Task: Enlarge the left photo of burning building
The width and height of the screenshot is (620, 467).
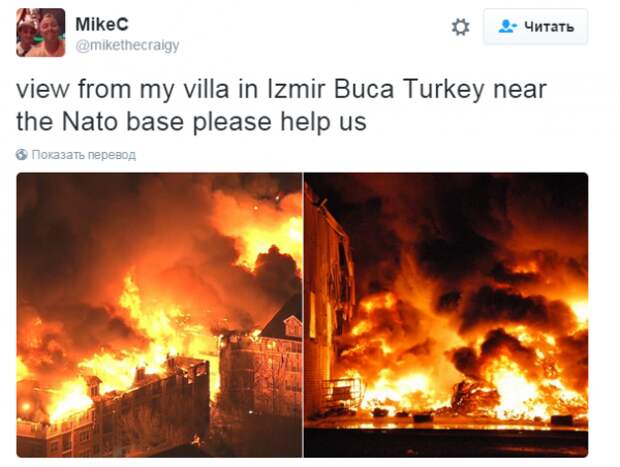Action: (x=159, y=315)
